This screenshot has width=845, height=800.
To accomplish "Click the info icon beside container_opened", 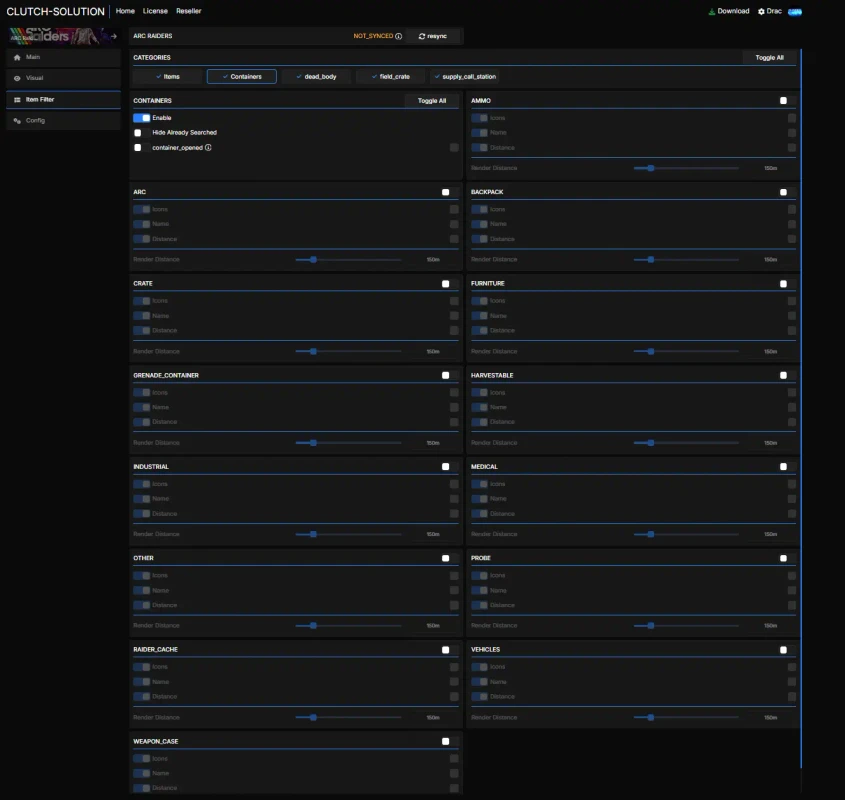I will tap(208, 148).
